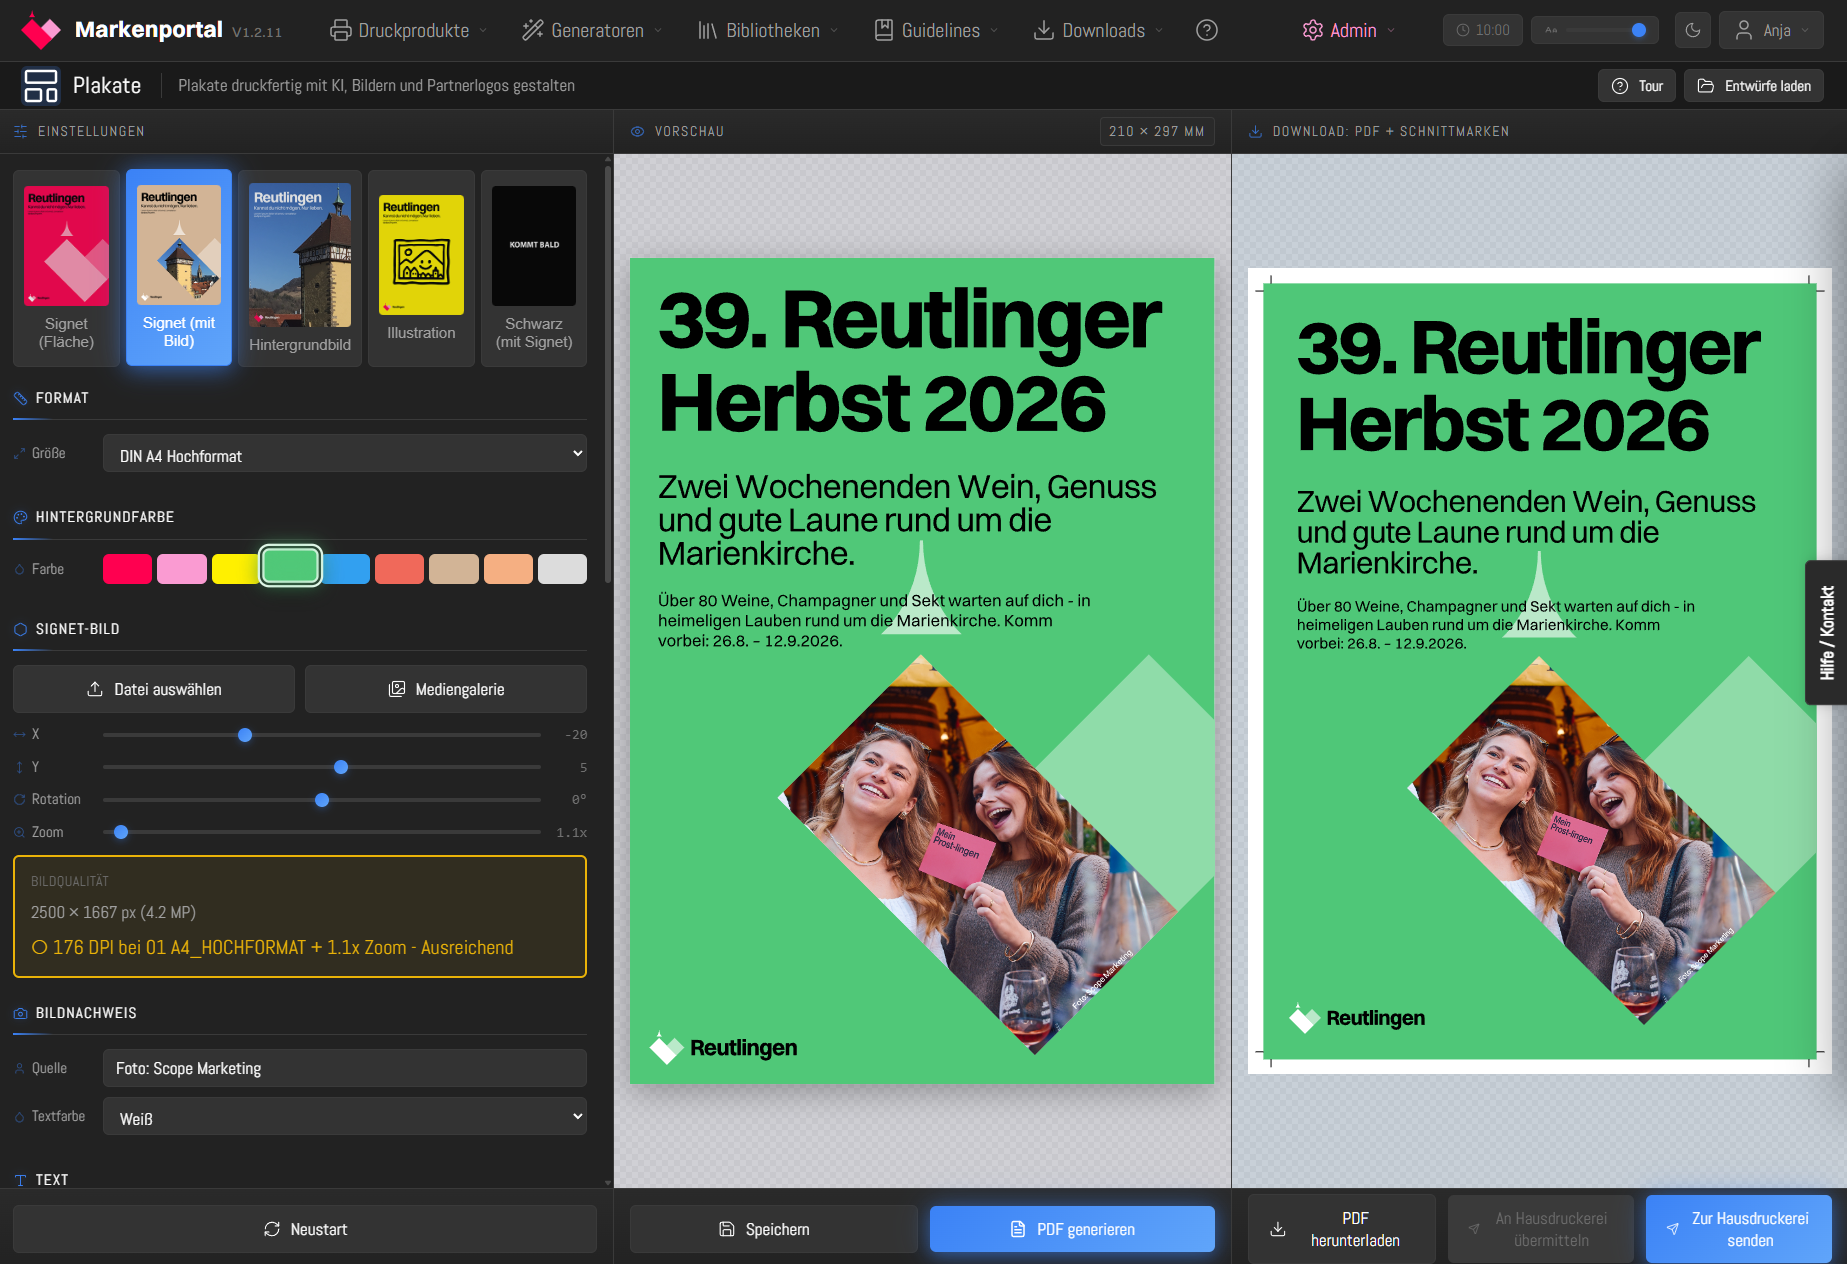Viewport: 1847px width, 1264px height.
Task: Click the Plakate layout icon
Action: pyautogui.click(x=41, y=86)
